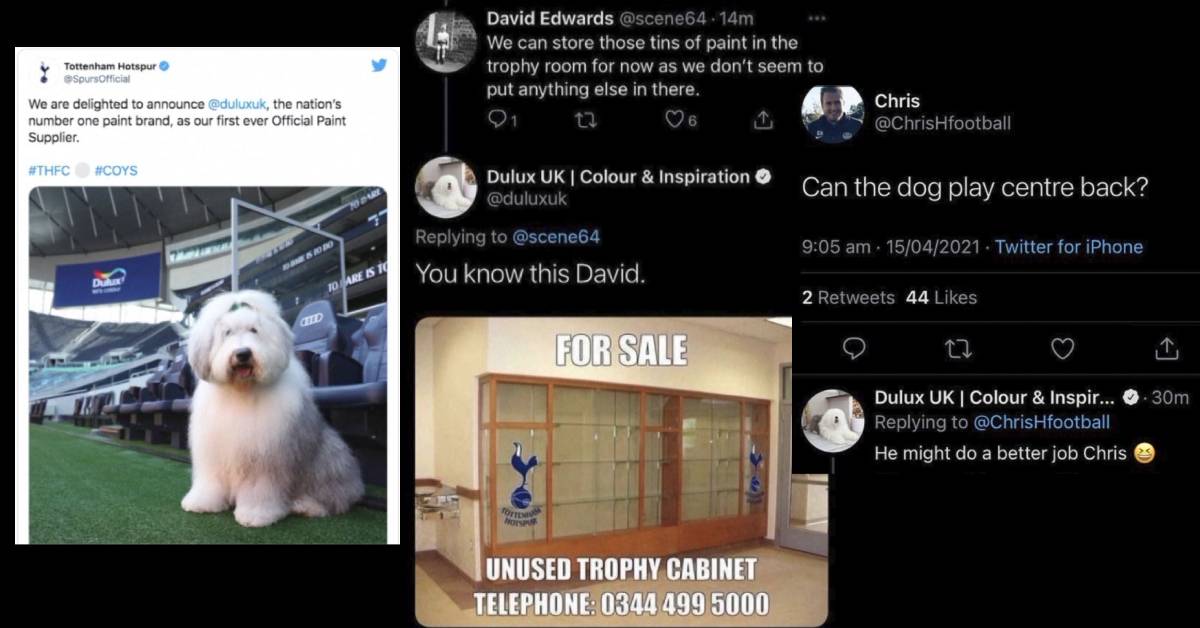Screen dimensions: 1200x628
Task: Click the reply icon under David Edwards' tweet
Action: tap(497, 120)
